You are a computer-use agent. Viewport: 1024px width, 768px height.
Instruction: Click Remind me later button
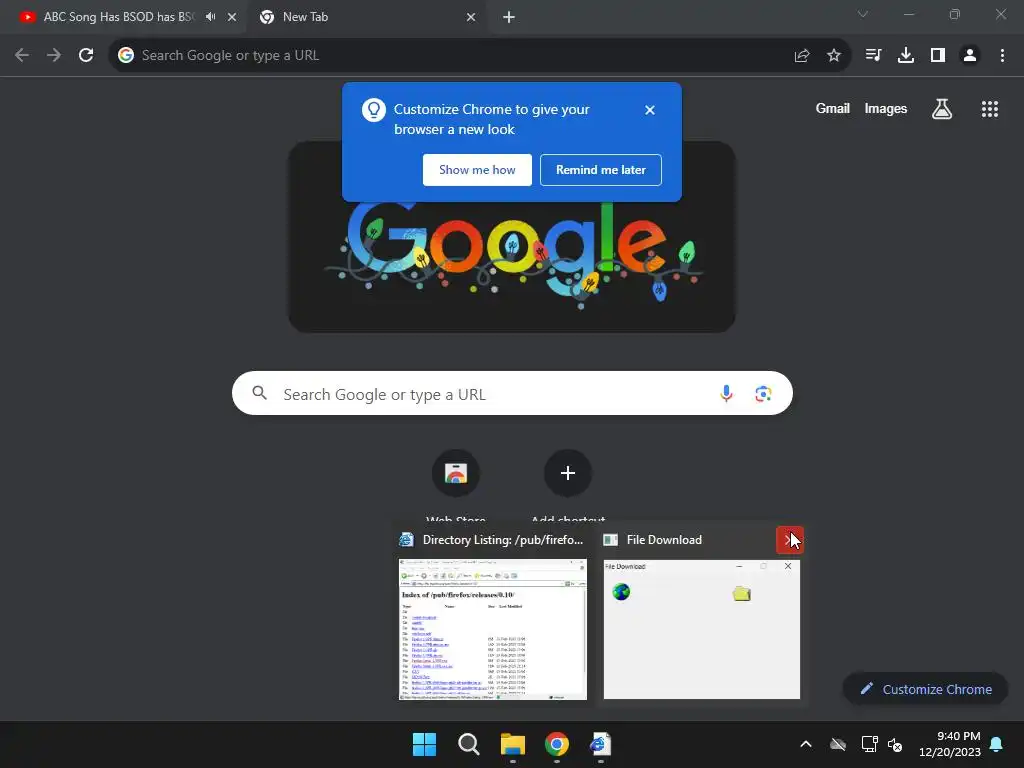601,170
